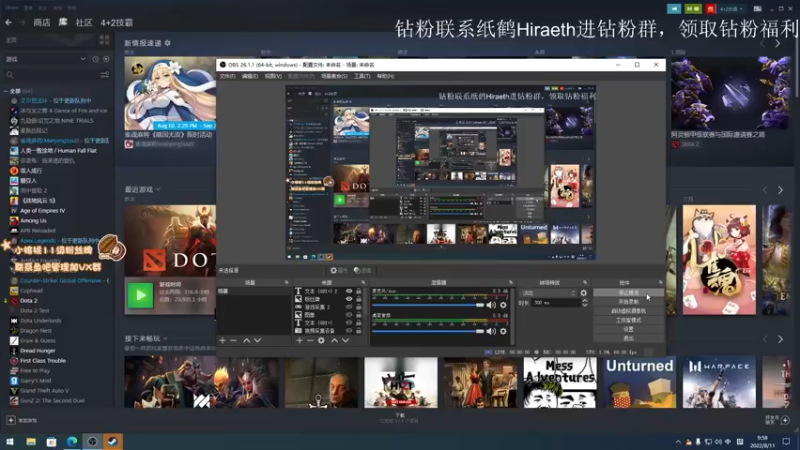Toggle visibility eye of the third OBS source
The image size is (800, 450).
coord(349,307)
